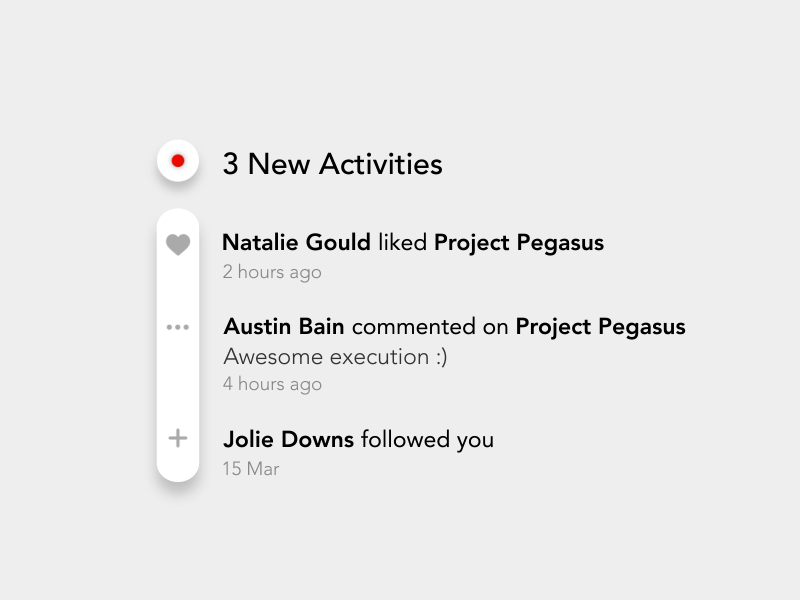The image size is (800, 600).
Task: Click the number 3 in the heading
Action: click(230, 163)
